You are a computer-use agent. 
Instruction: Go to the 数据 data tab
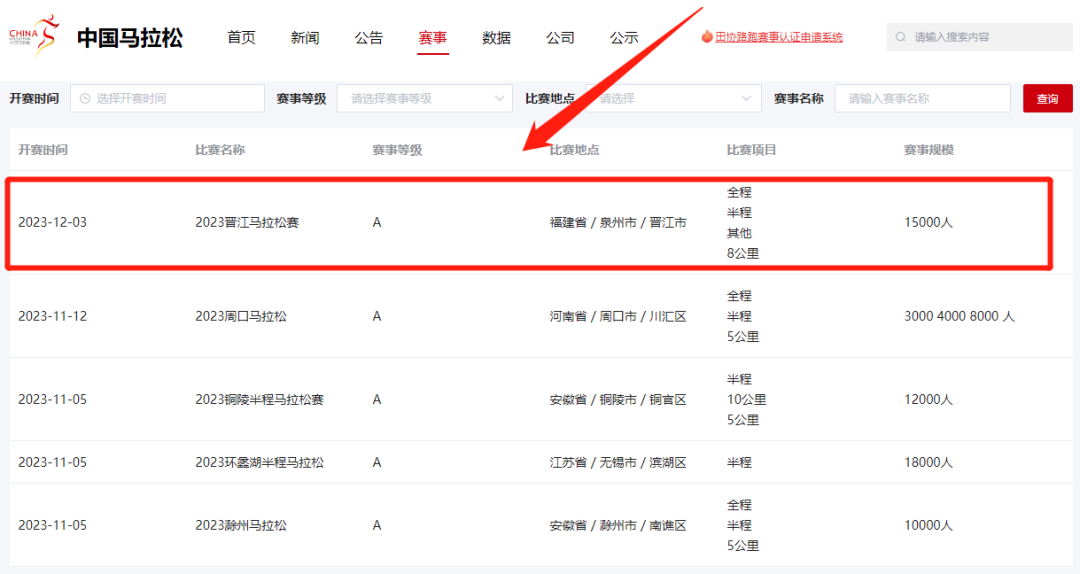(496, 38)
